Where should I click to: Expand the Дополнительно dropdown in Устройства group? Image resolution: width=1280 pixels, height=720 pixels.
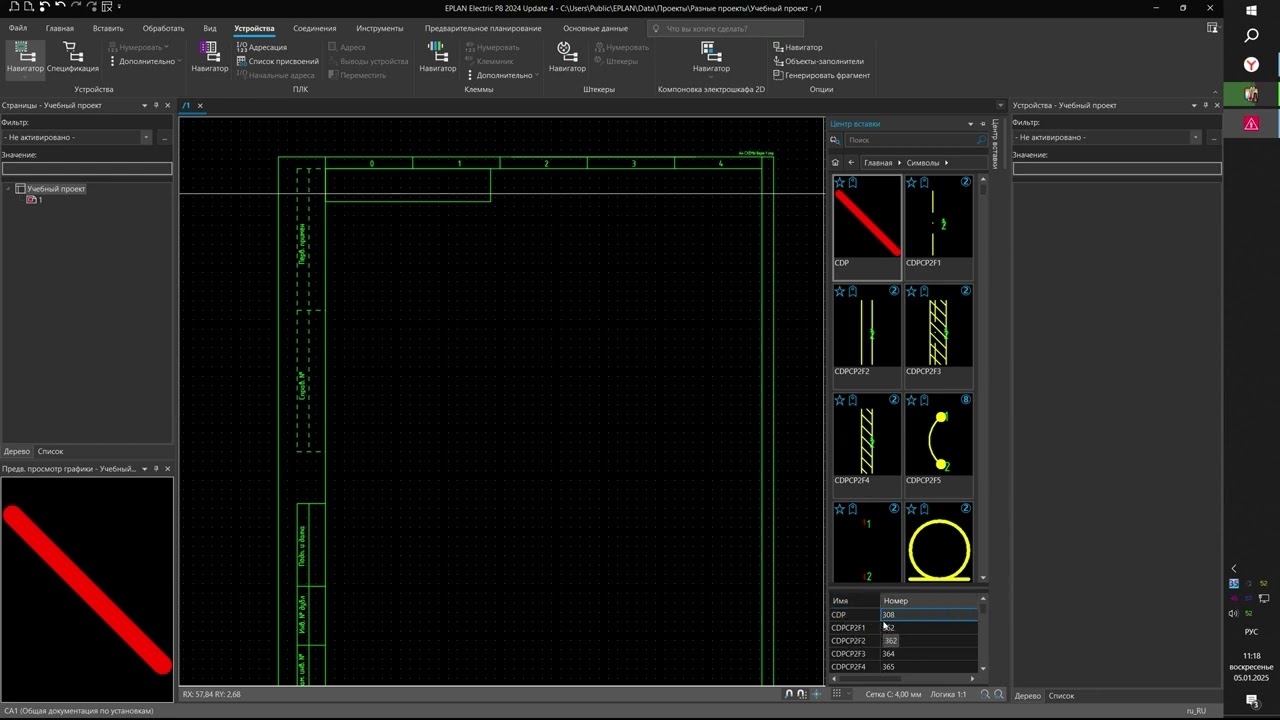148,61
